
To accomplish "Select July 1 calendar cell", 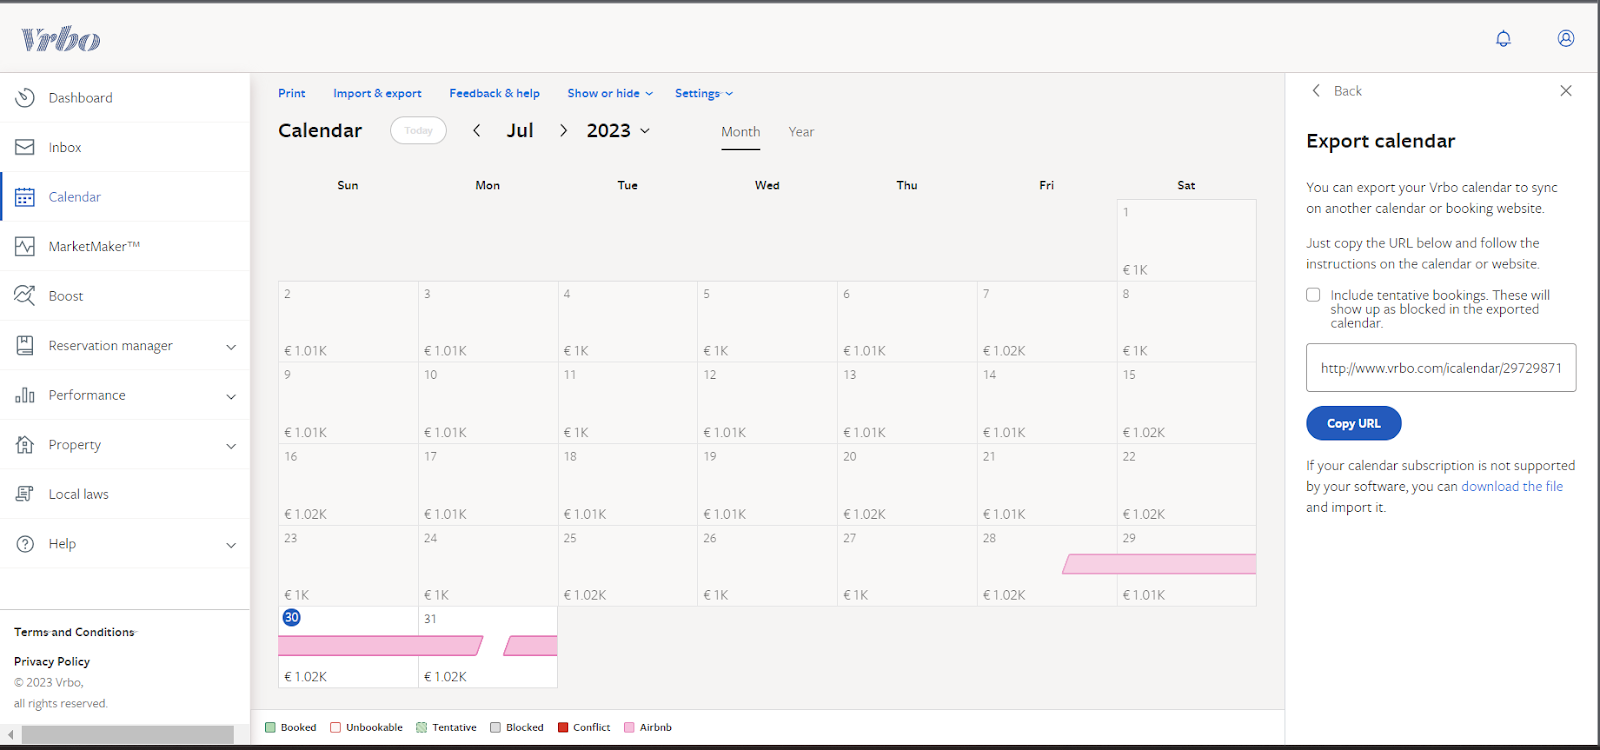I will click(1187, 240).
